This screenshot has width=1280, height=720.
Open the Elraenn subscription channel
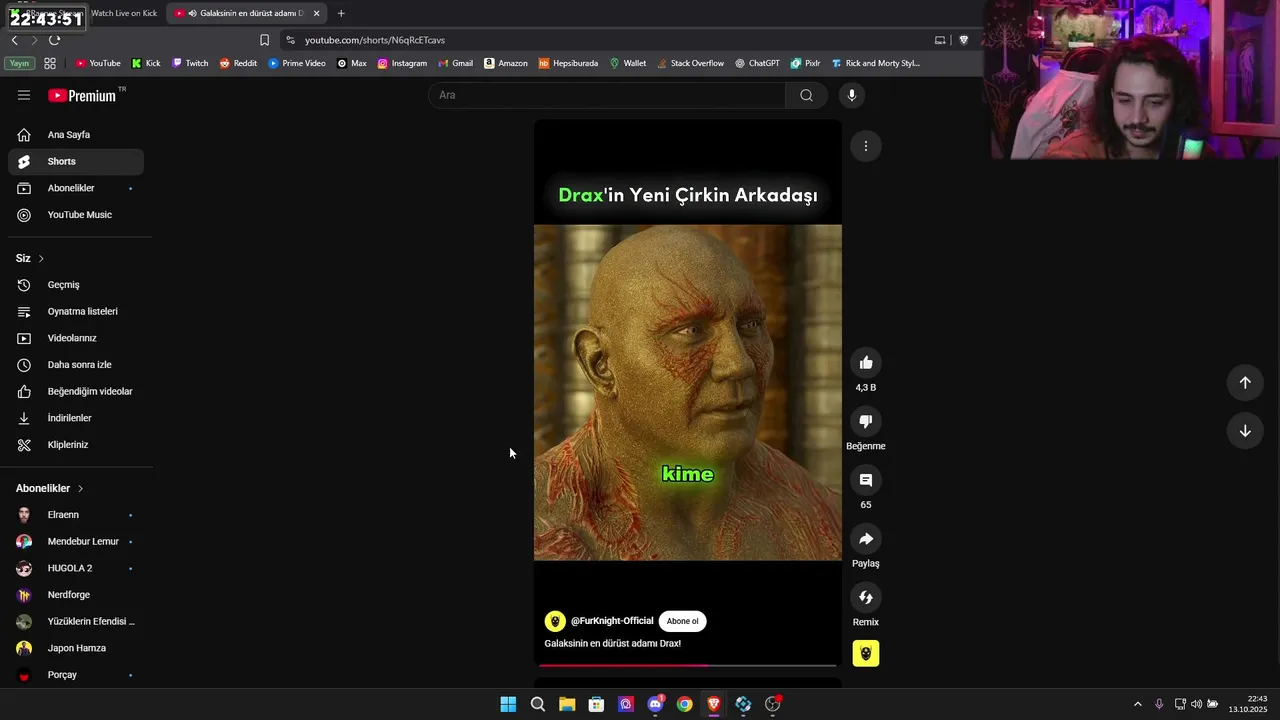pos(76,515)
